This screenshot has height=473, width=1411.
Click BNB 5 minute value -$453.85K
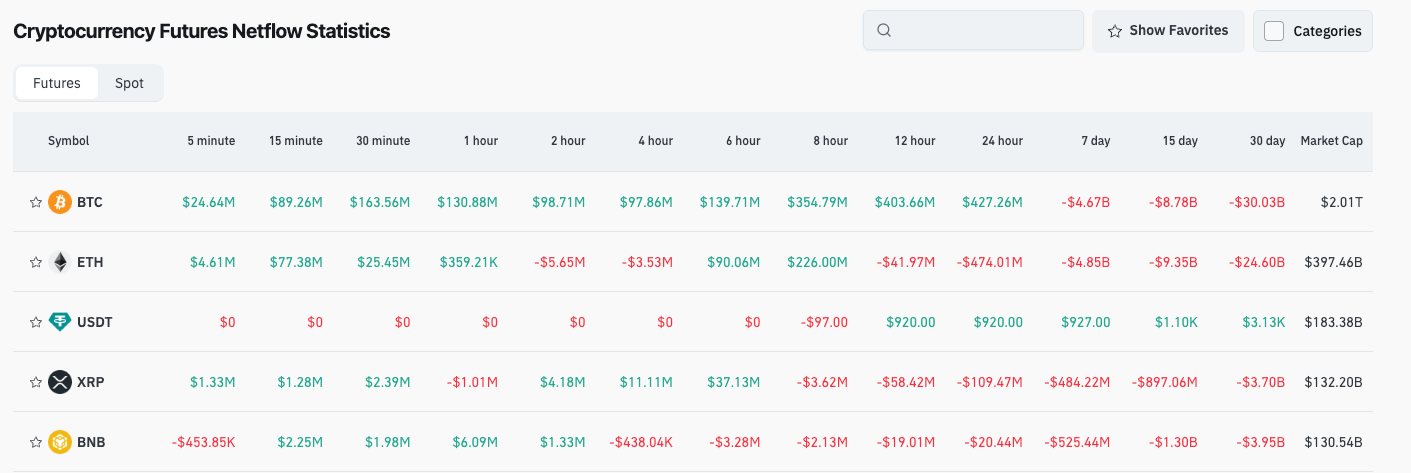point(203,442)
